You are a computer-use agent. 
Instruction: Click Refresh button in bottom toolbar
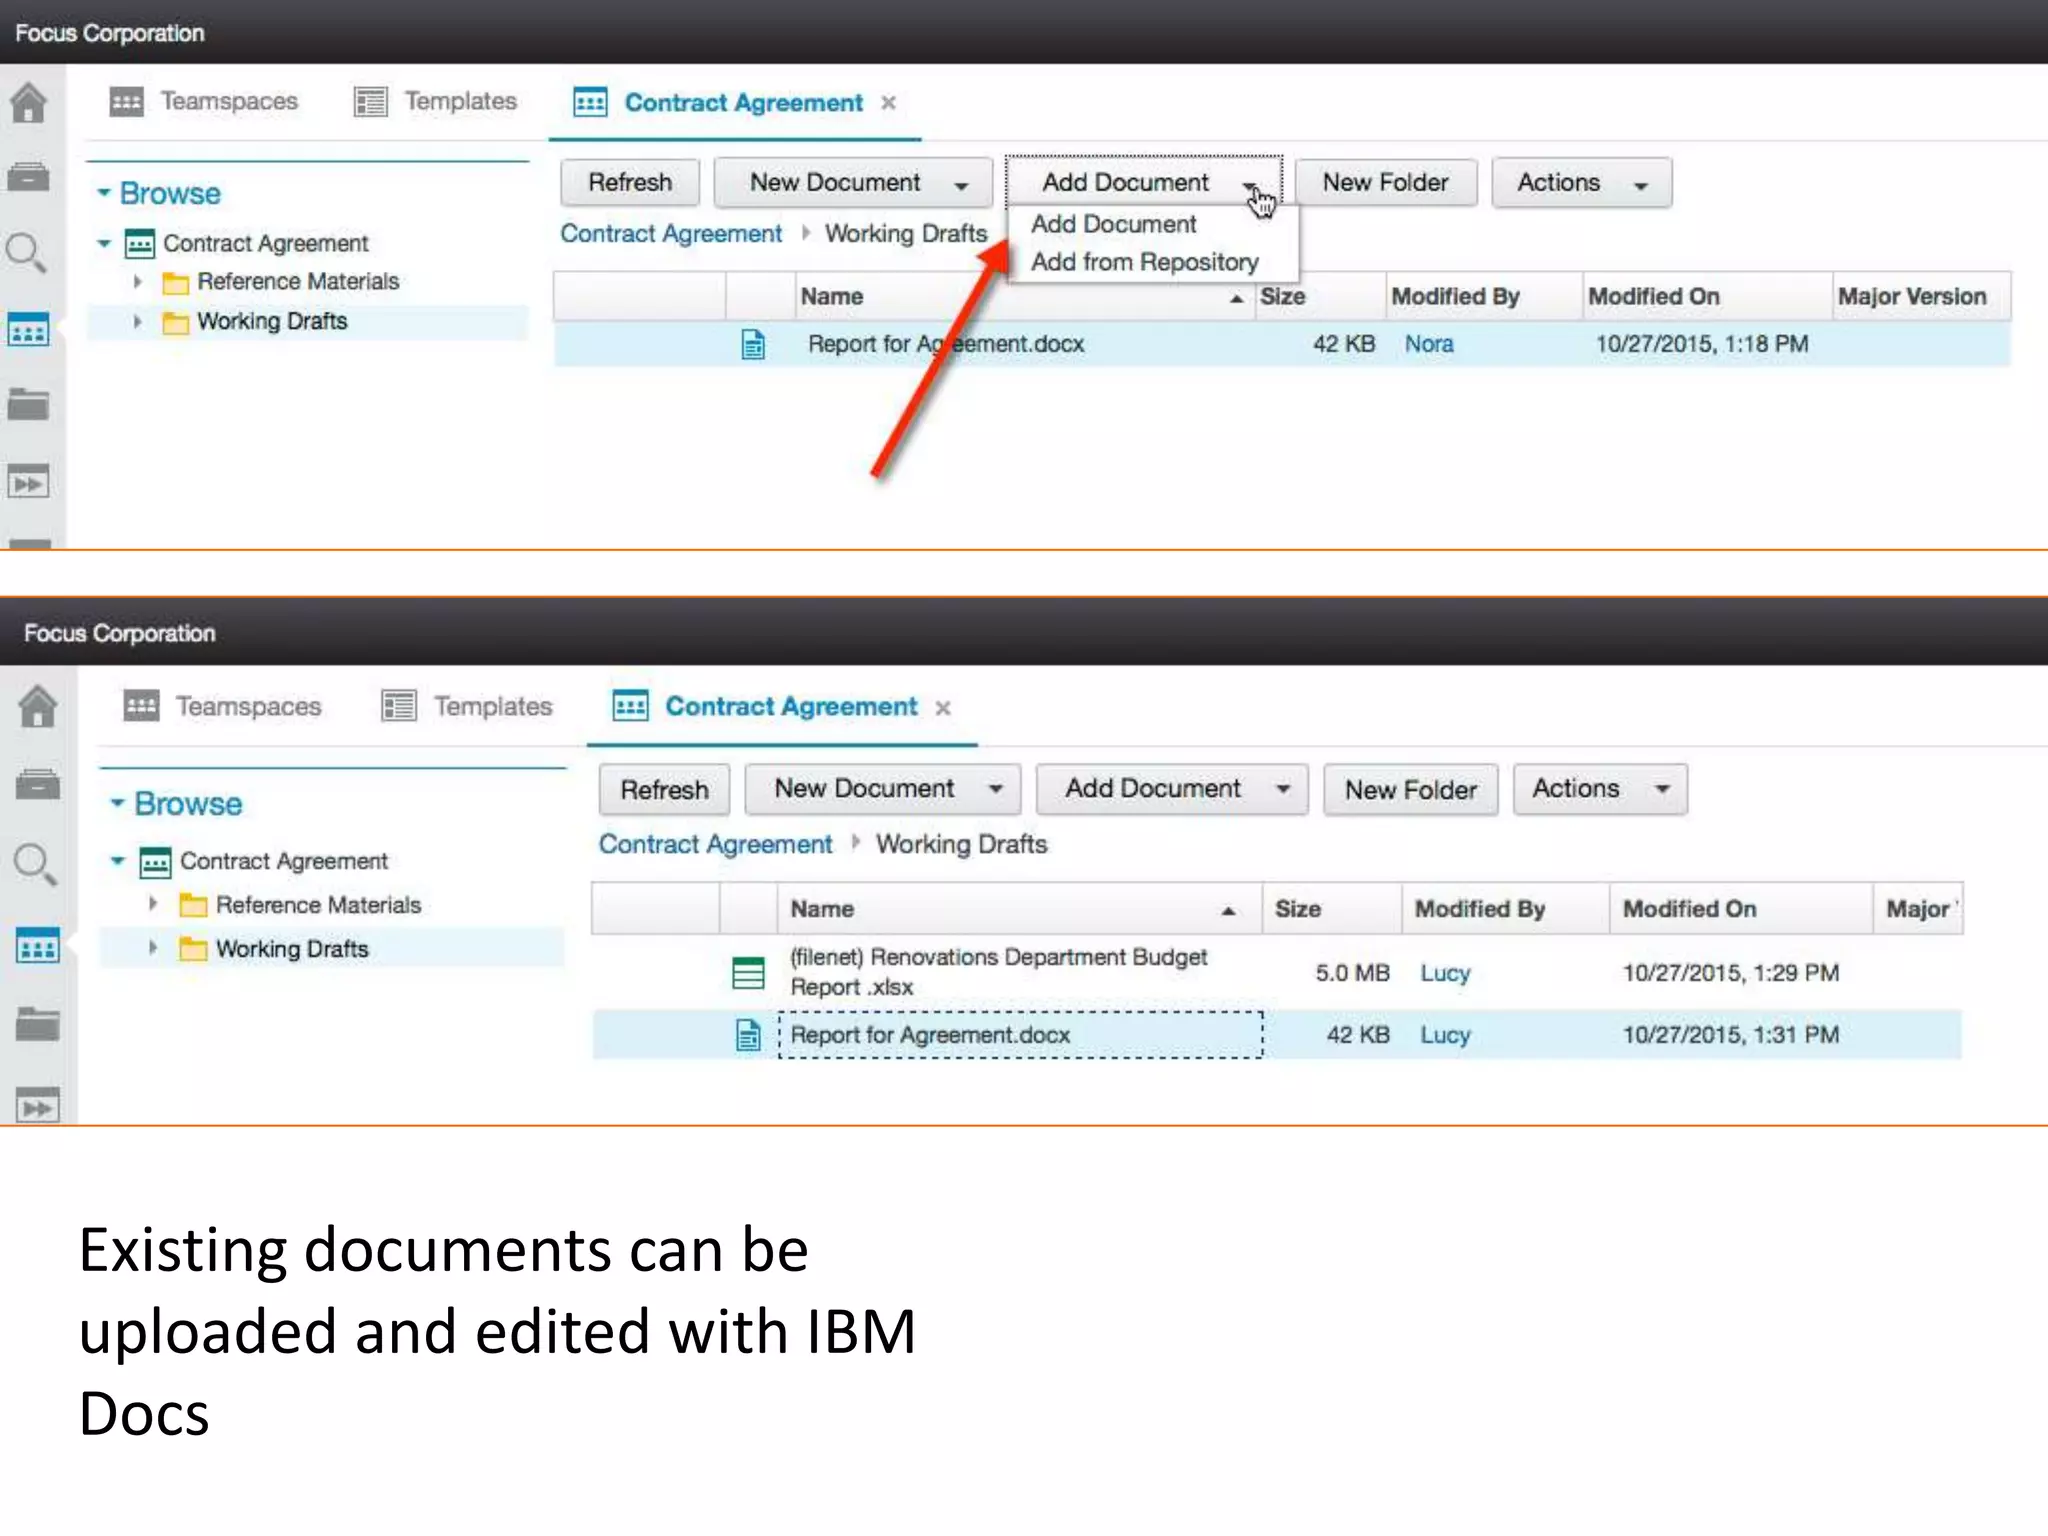coord(664,790)
